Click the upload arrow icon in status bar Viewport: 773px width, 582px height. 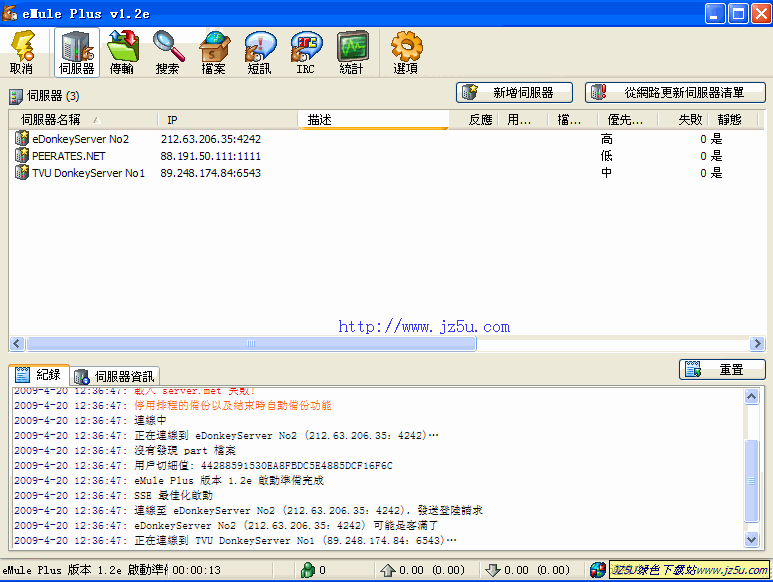coord(387,570)
